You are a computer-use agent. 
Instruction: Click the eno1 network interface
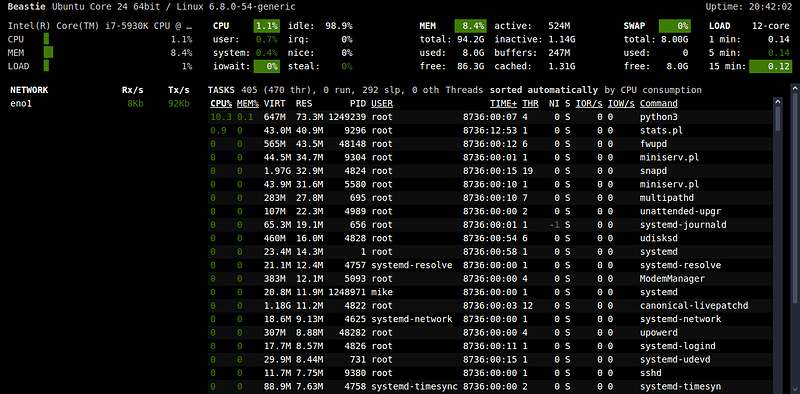(20, 104)
